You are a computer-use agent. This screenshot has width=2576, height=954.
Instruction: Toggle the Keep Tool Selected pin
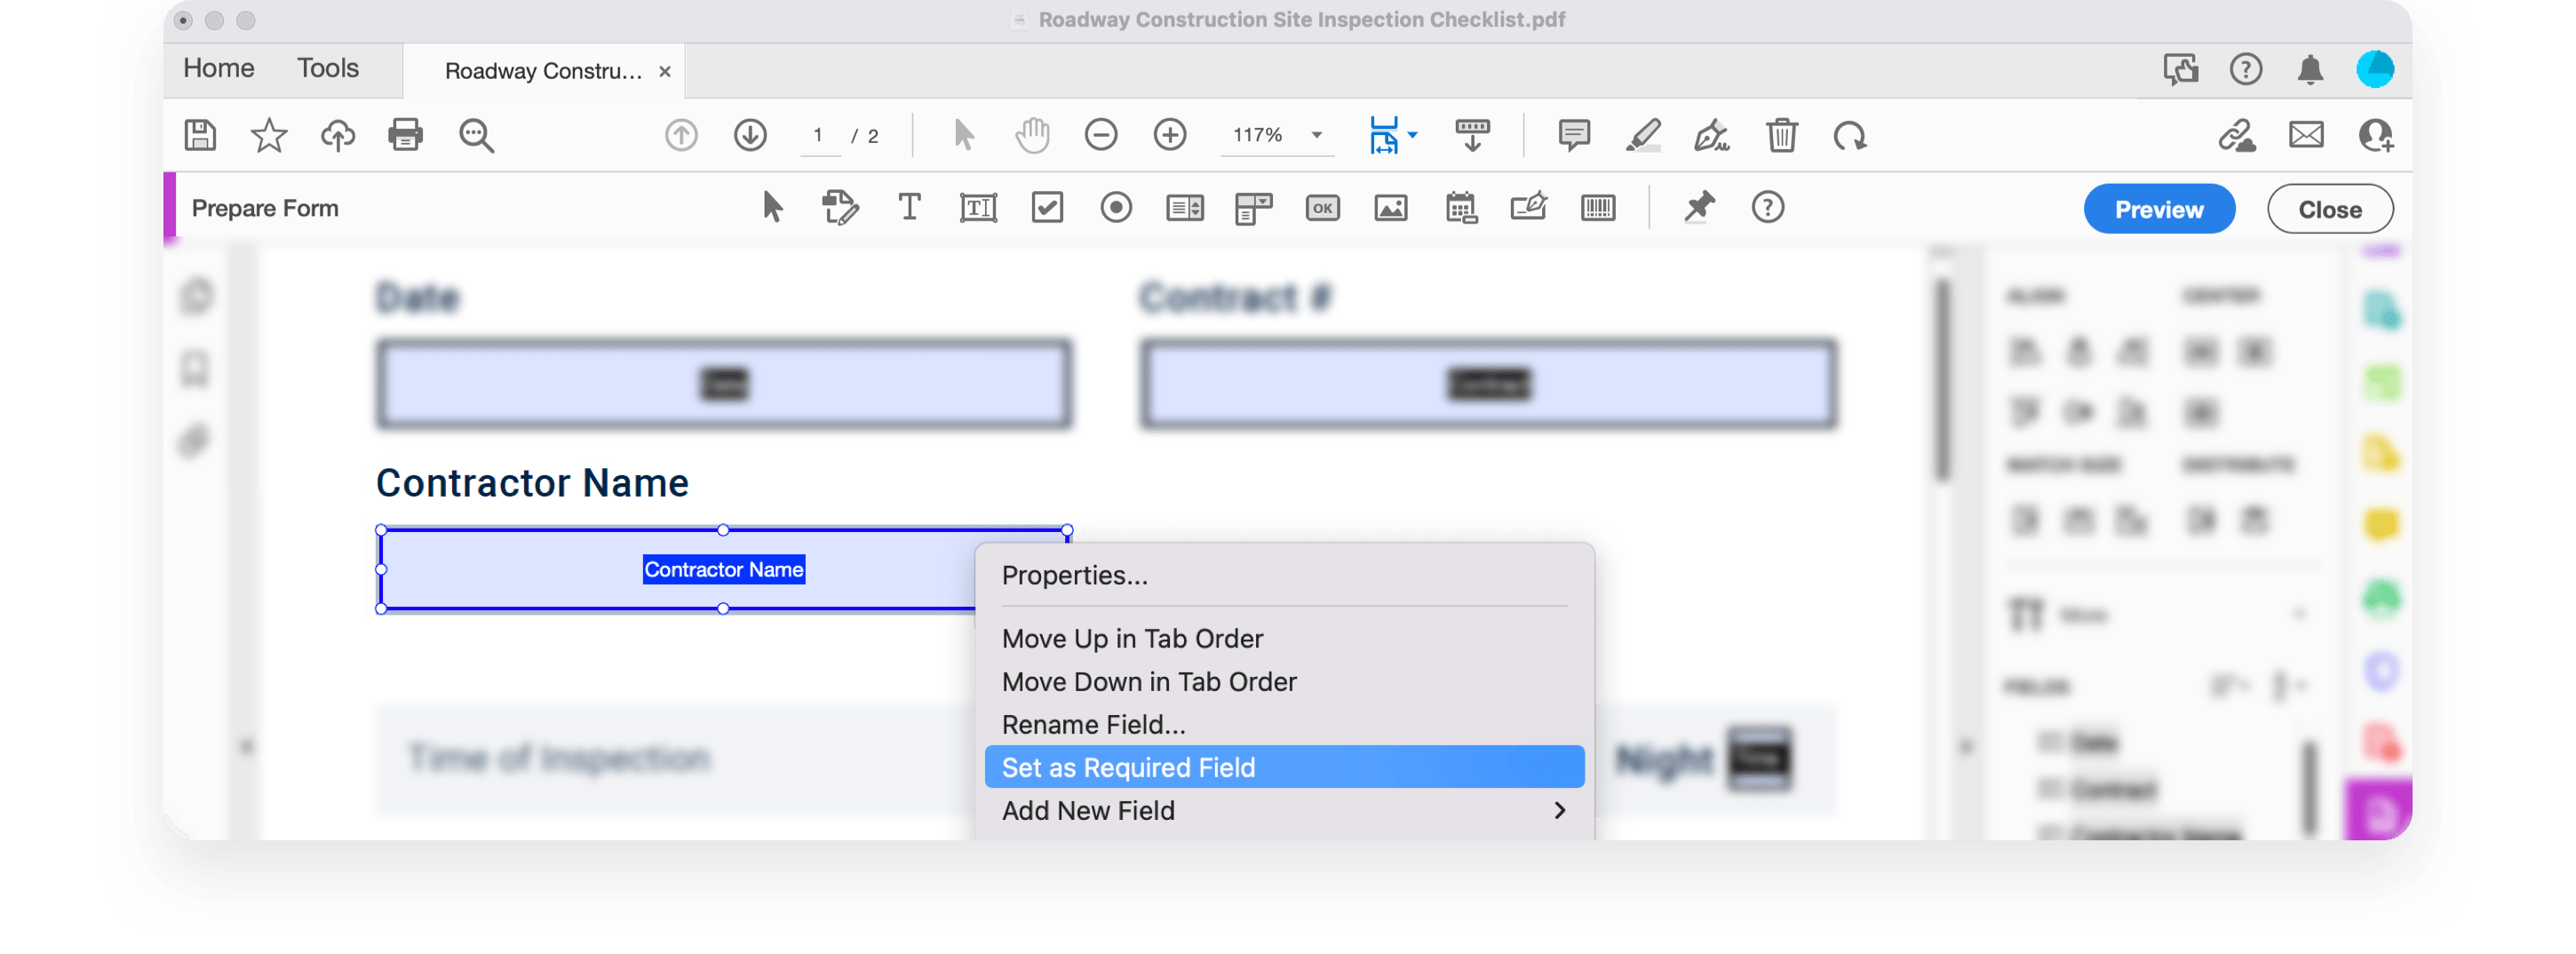coord(1699,208)
